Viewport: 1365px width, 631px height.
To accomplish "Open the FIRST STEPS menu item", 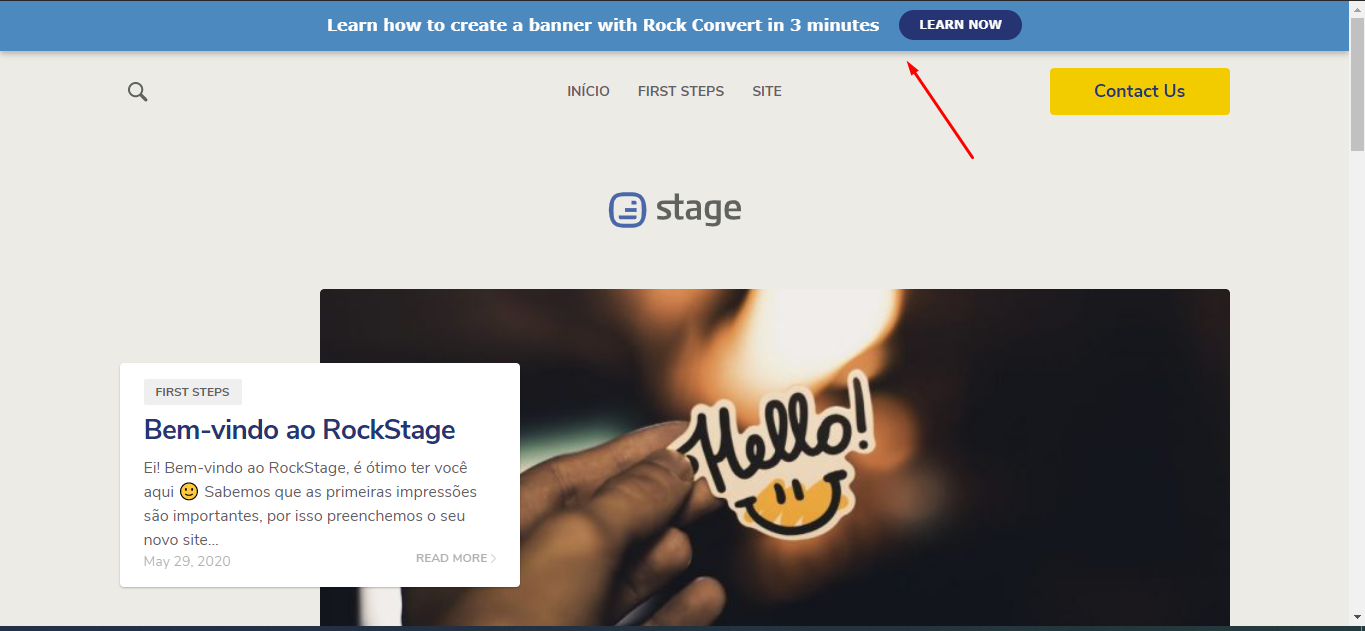I will [x=681, y=91].
